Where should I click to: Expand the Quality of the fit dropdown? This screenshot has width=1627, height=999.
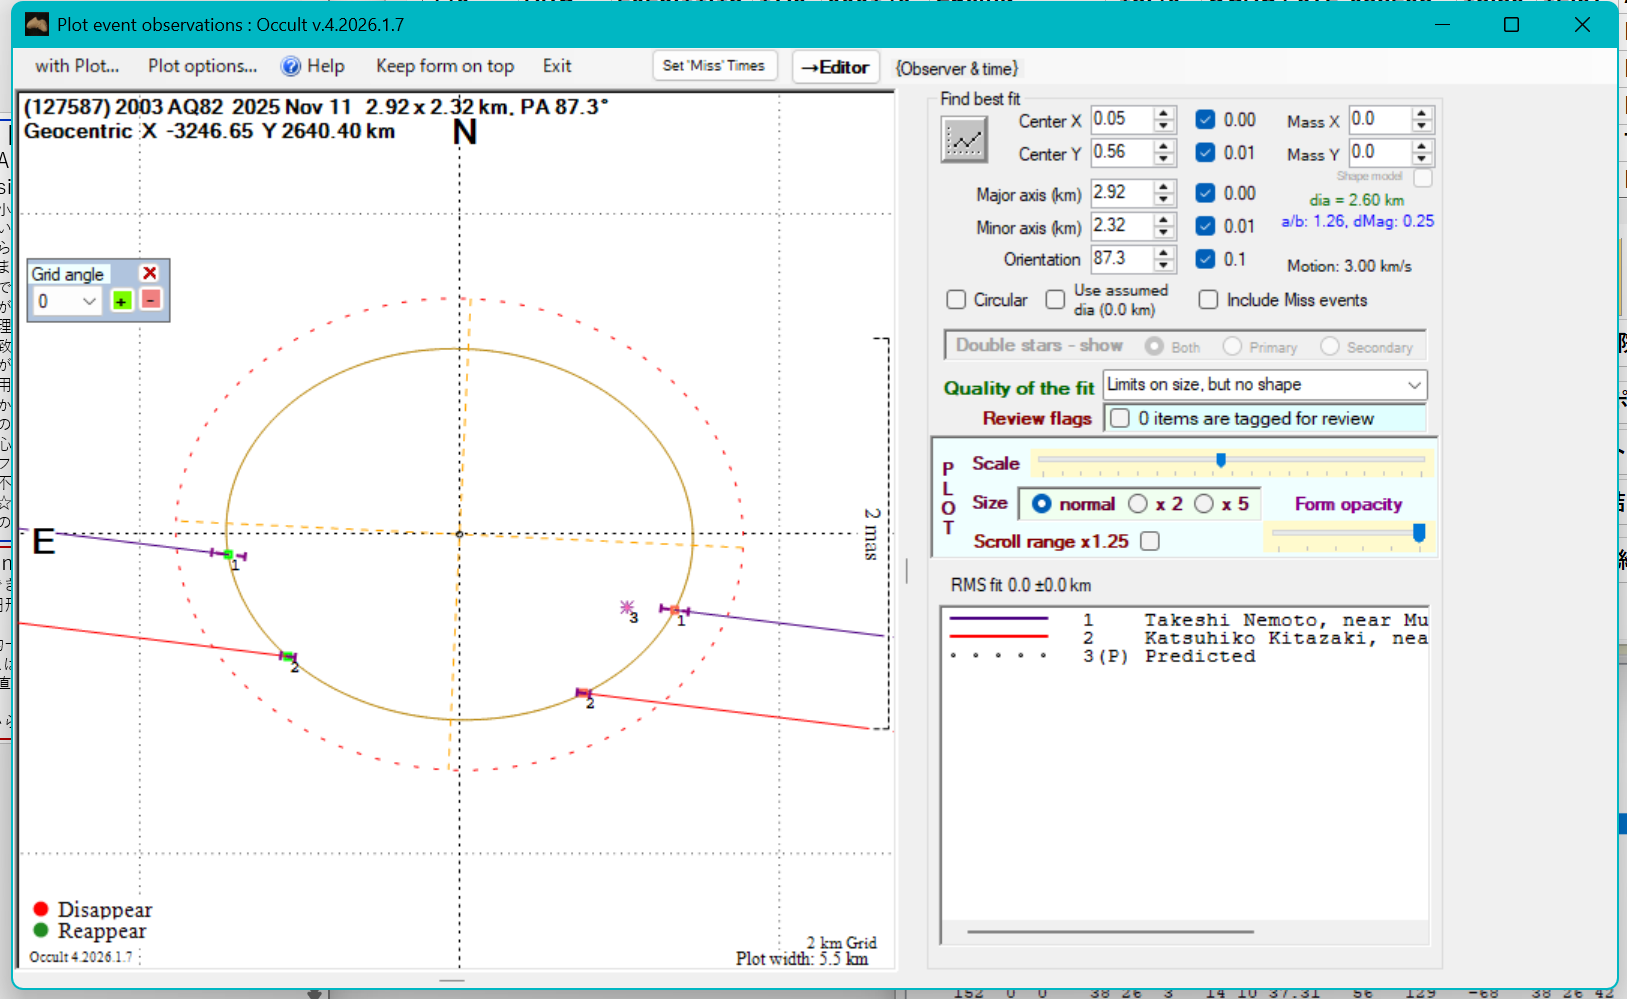click(x=1414, y=385)
